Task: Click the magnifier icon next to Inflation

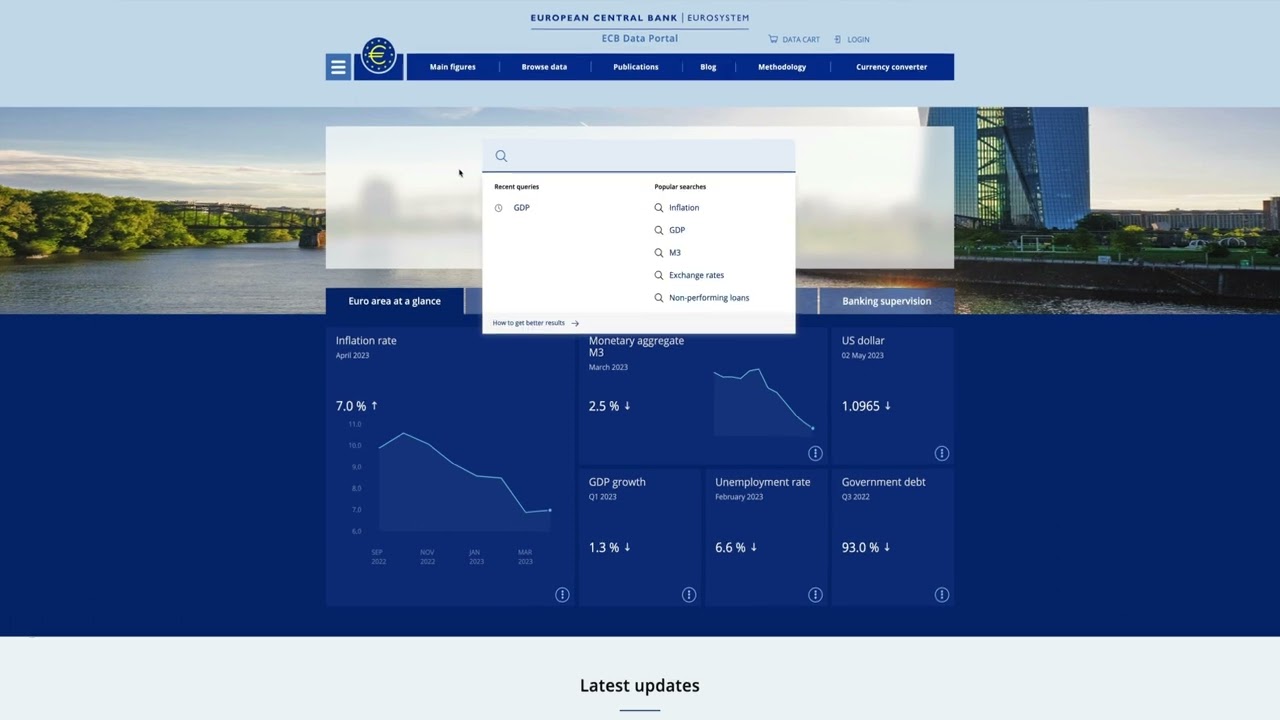Action: (659, 208)
